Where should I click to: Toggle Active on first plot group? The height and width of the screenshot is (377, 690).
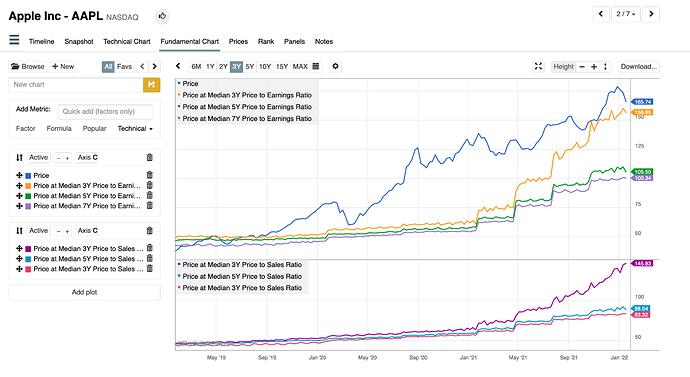[39, 157]
